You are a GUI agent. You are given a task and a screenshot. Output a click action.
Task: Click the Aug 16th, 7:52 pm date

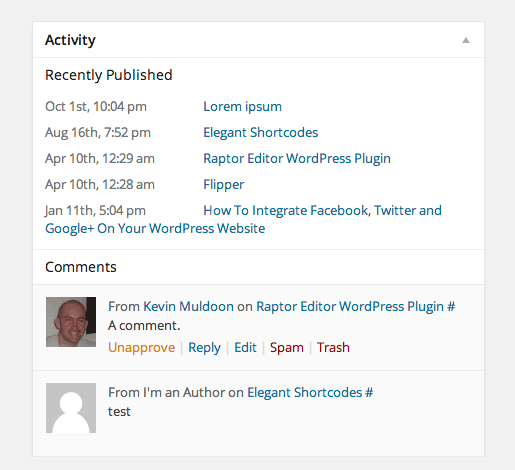[98, 133]
